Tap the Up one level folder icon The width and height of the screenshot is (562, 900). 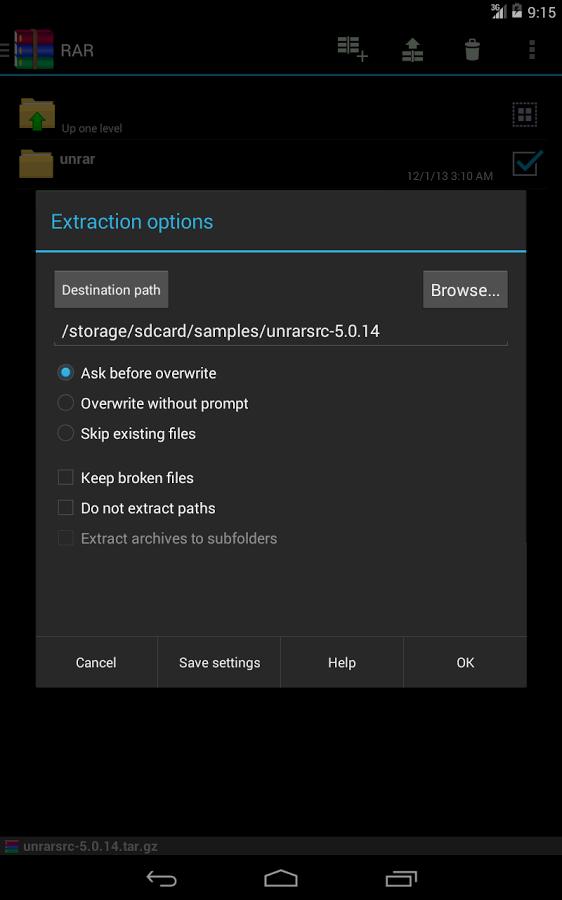37,114
